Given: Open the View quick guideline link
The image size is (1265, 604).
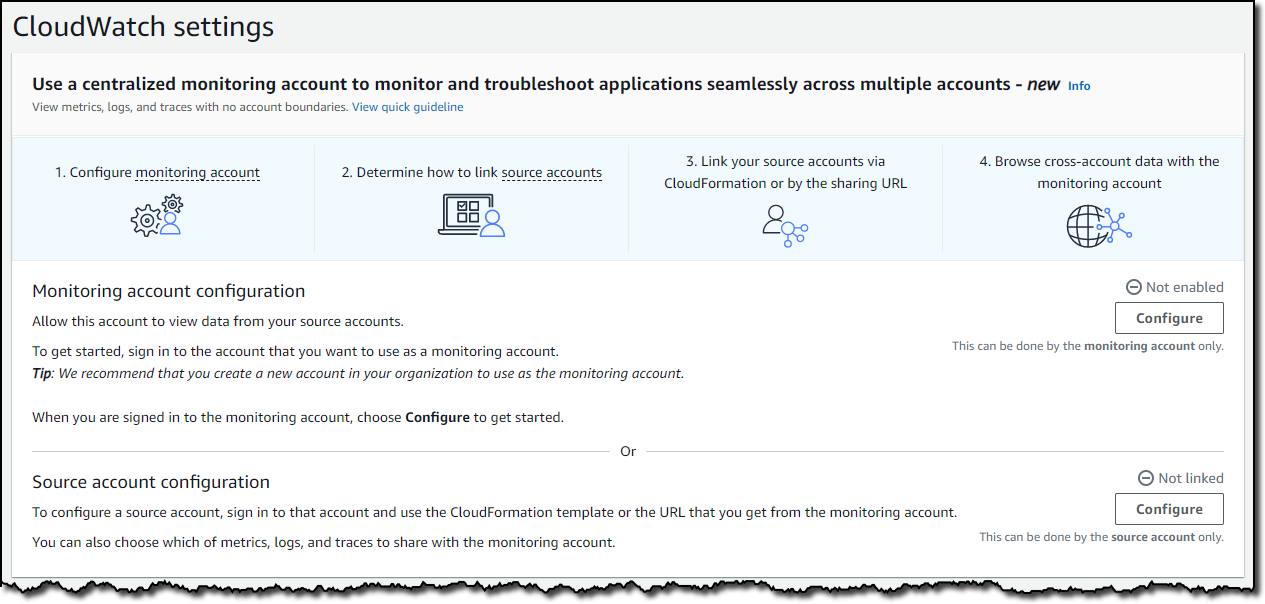Looking at the screenshot, I should tap(407, 107).
